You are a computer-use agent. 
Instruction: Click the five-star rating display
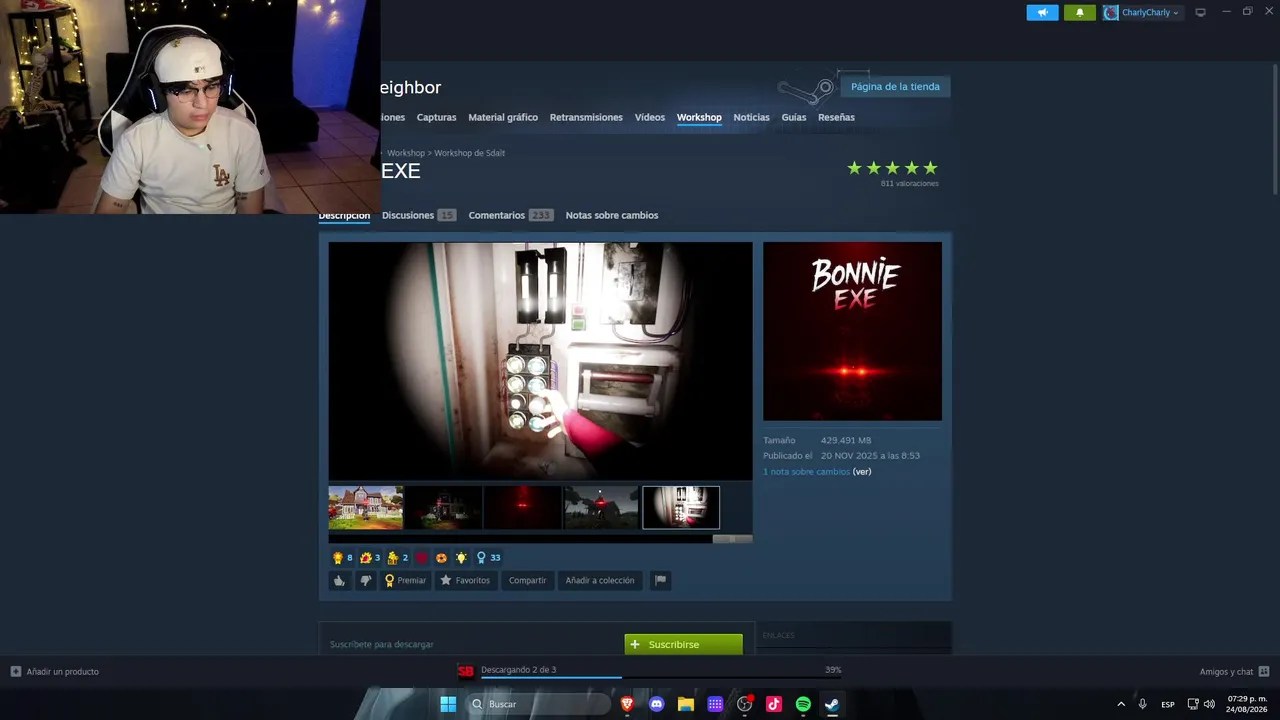[892, 168]
